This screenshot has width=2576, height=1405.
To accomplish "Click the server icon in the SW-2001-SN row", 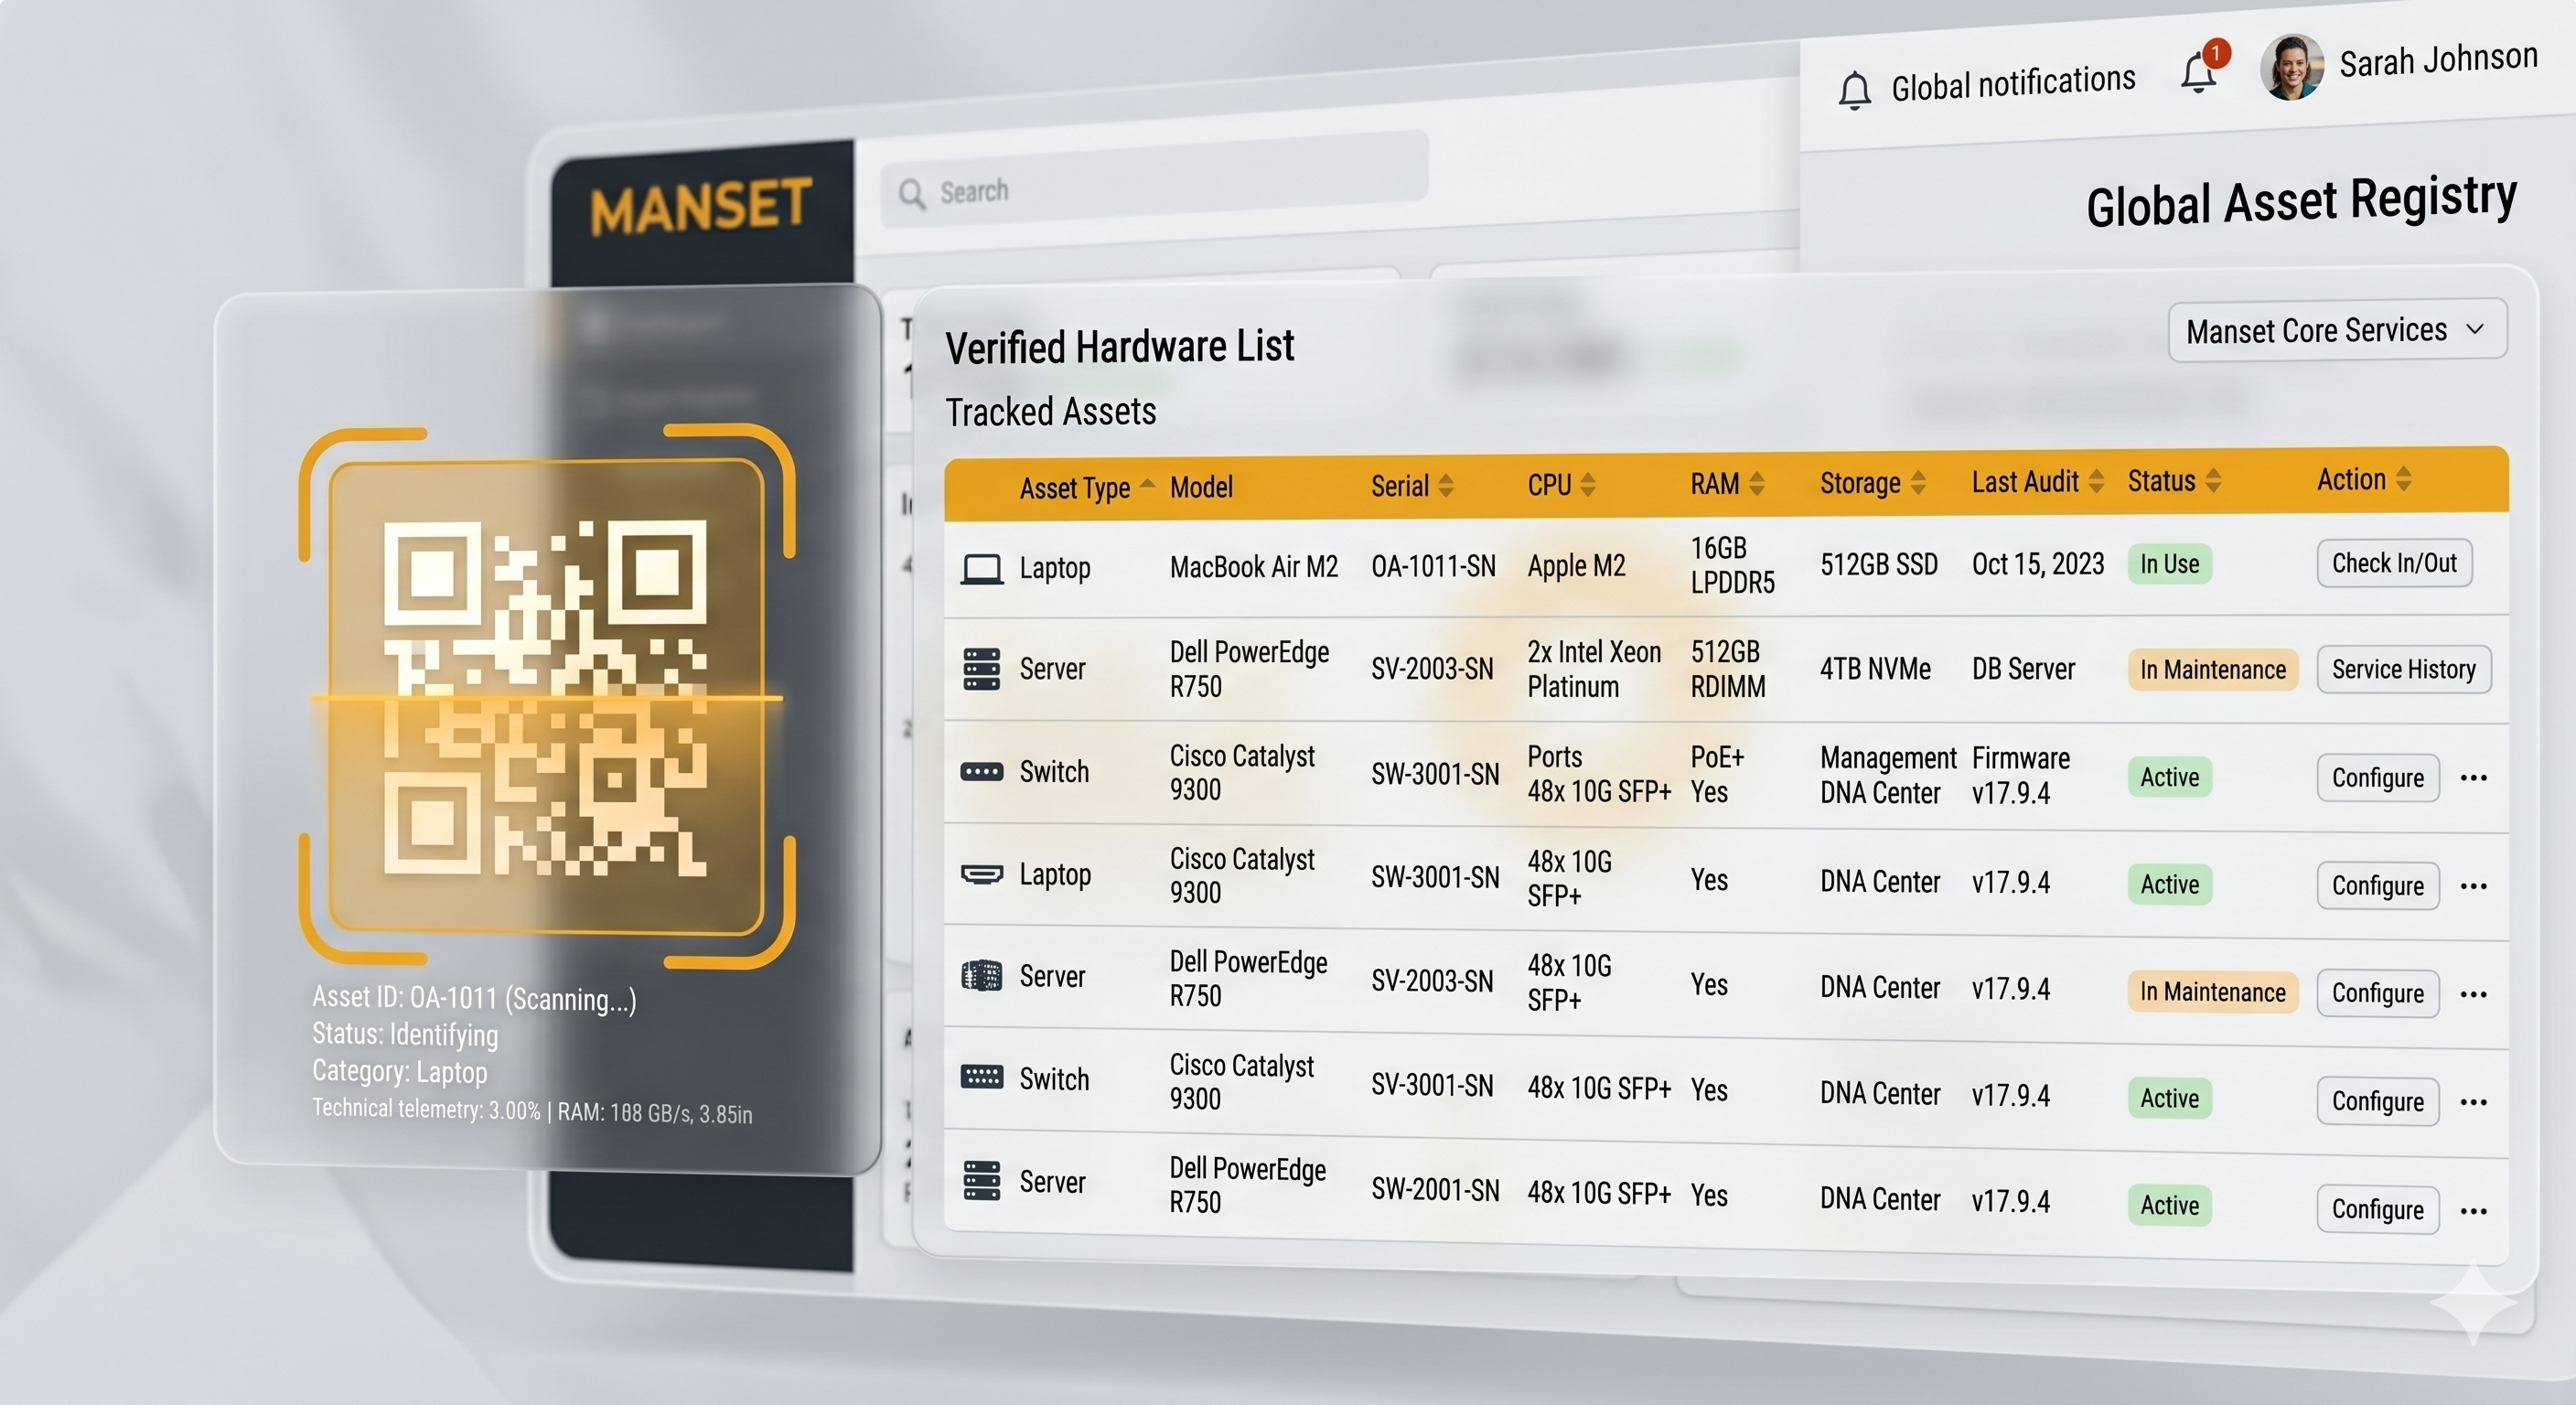I will click(x=981, y=1180).
